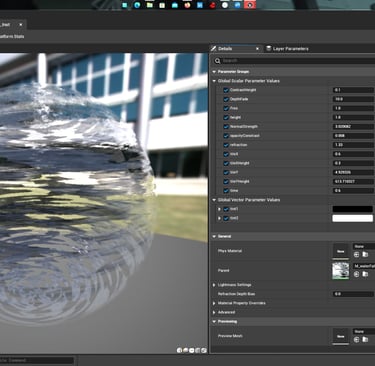Click use-selected-asset icon for Phys Material
375x366 pixels.
point(356,255)
